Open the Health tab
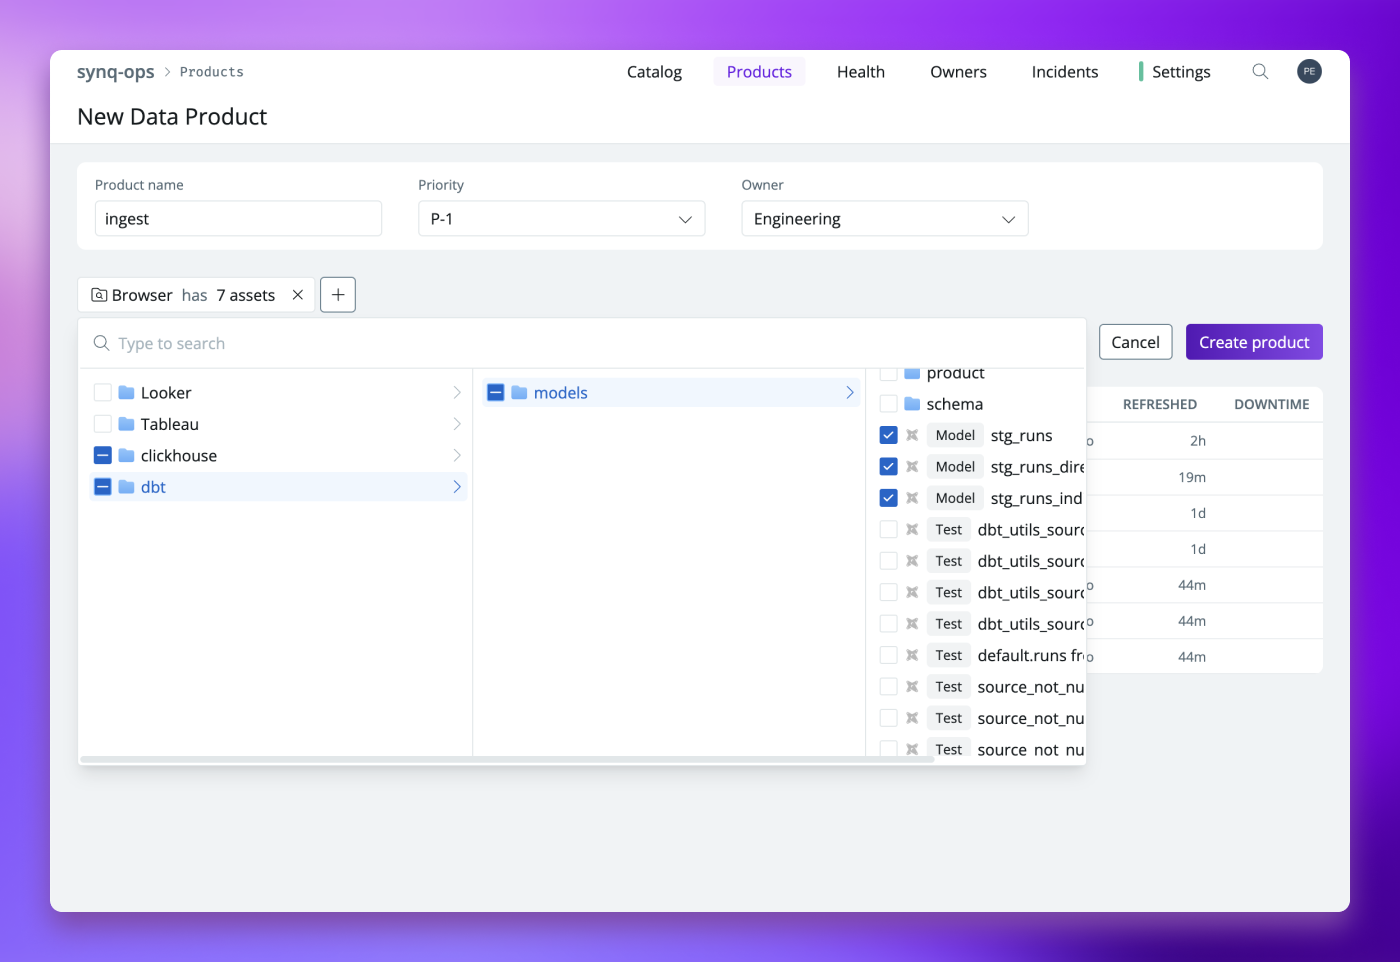This screenshot has height=962, width=1400. click(861, 72)
